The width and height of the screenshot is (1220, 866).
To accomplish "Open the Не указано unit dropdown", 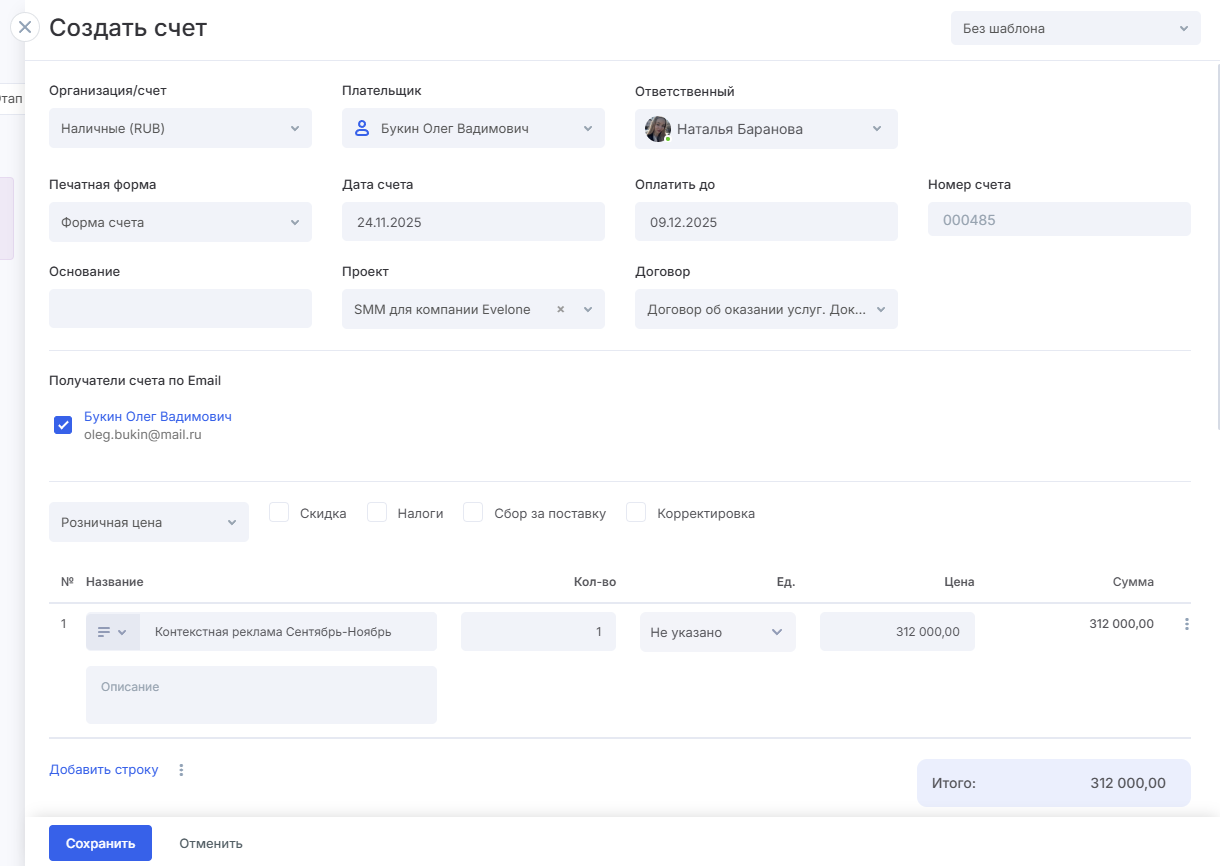I will pos(717,632).
